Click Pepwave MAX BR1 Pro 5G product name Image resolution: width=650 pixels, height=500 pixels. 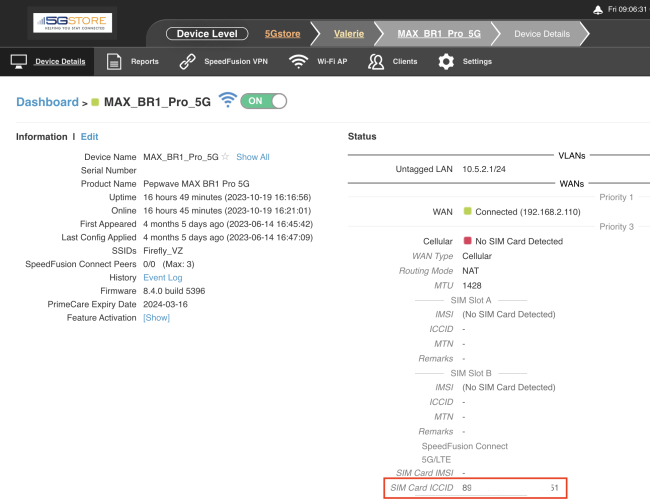pos(196,184)
